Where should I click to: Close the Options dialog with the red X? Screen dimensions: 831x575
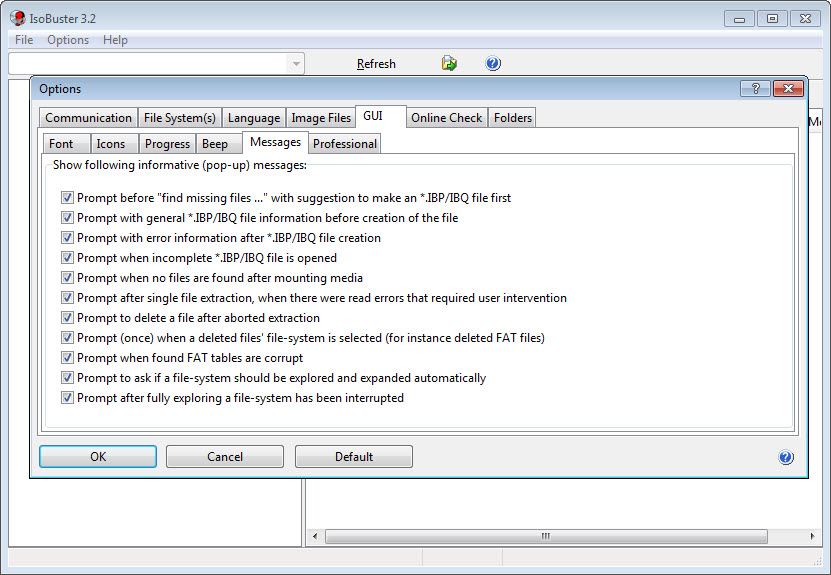pos(789,89)
